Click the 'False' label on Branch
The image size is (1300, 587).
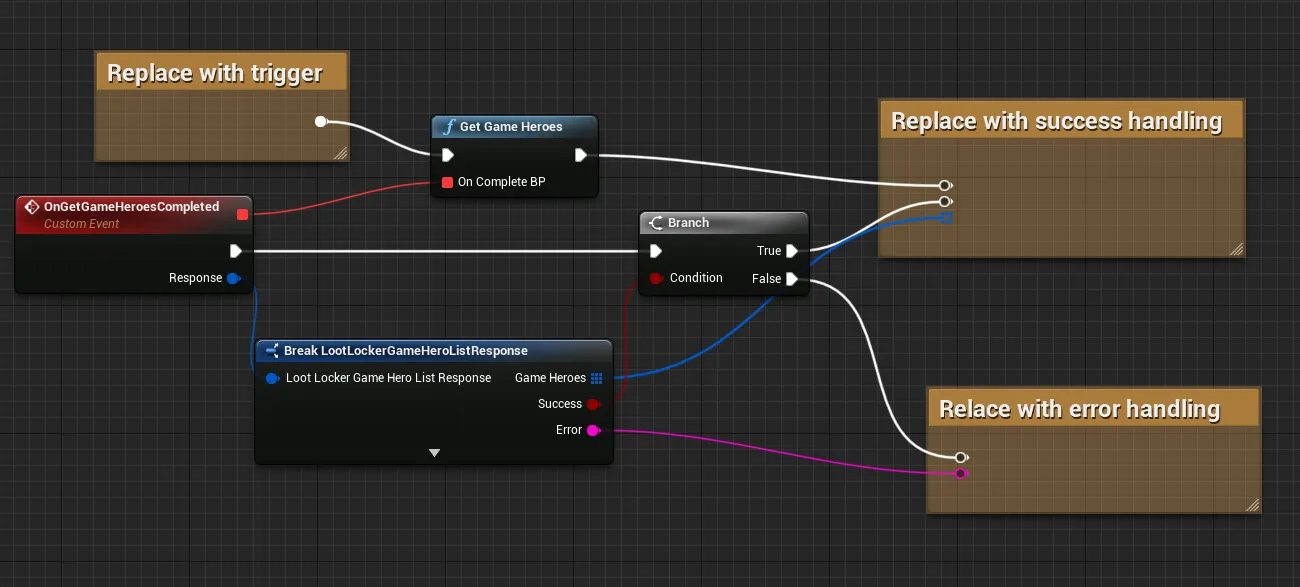(x=766, y=279)
